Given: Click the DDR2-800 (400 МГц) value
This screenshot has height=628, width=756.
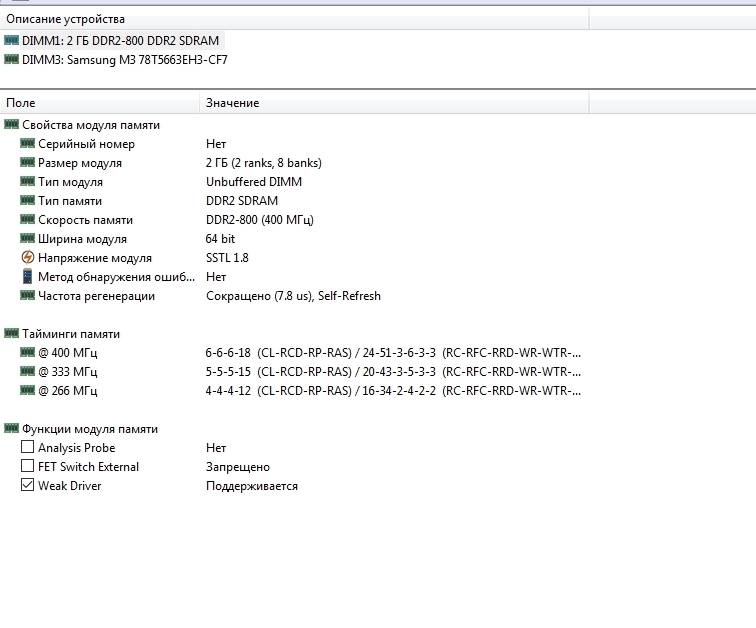Looking at the screenshot, I should tap(260, 220).
